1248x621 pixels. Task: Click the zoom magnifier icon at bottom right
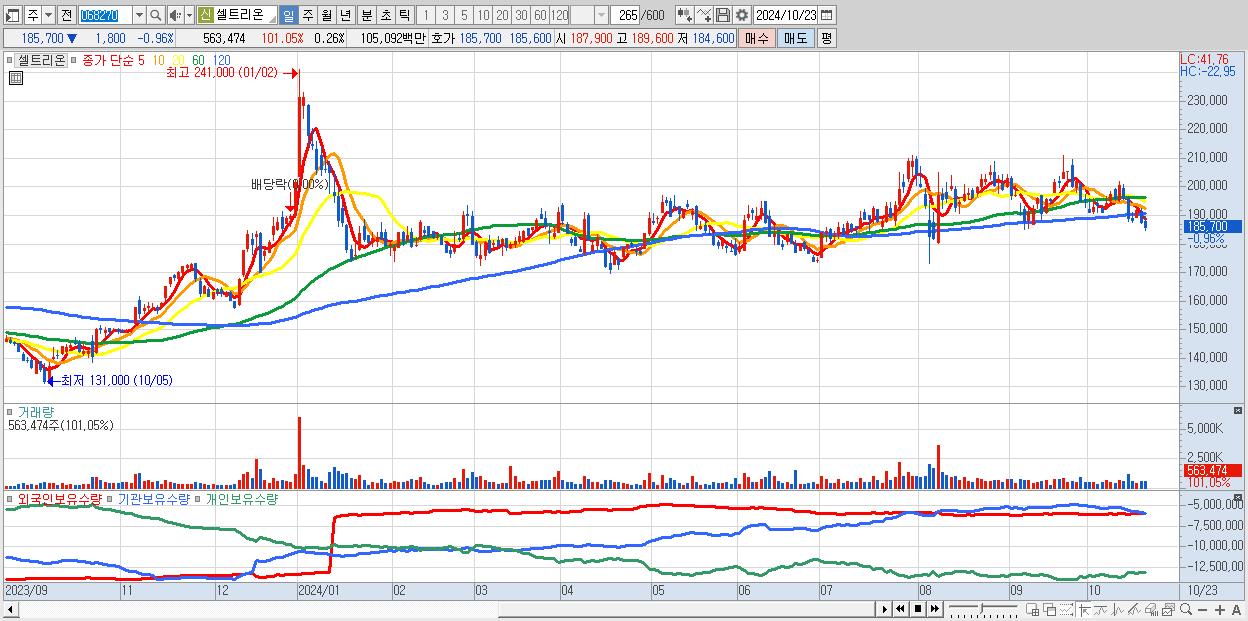(1185, 609)
